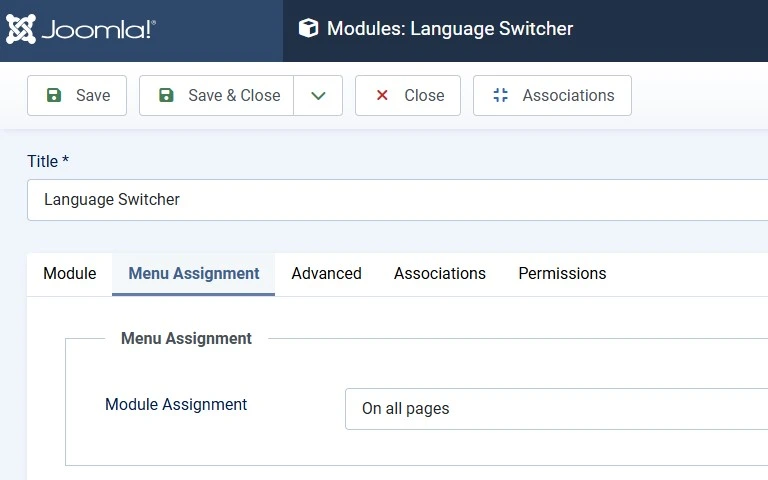768x480 pixels.
Task: Go to the Associations tab
Action: pos(440,274)
